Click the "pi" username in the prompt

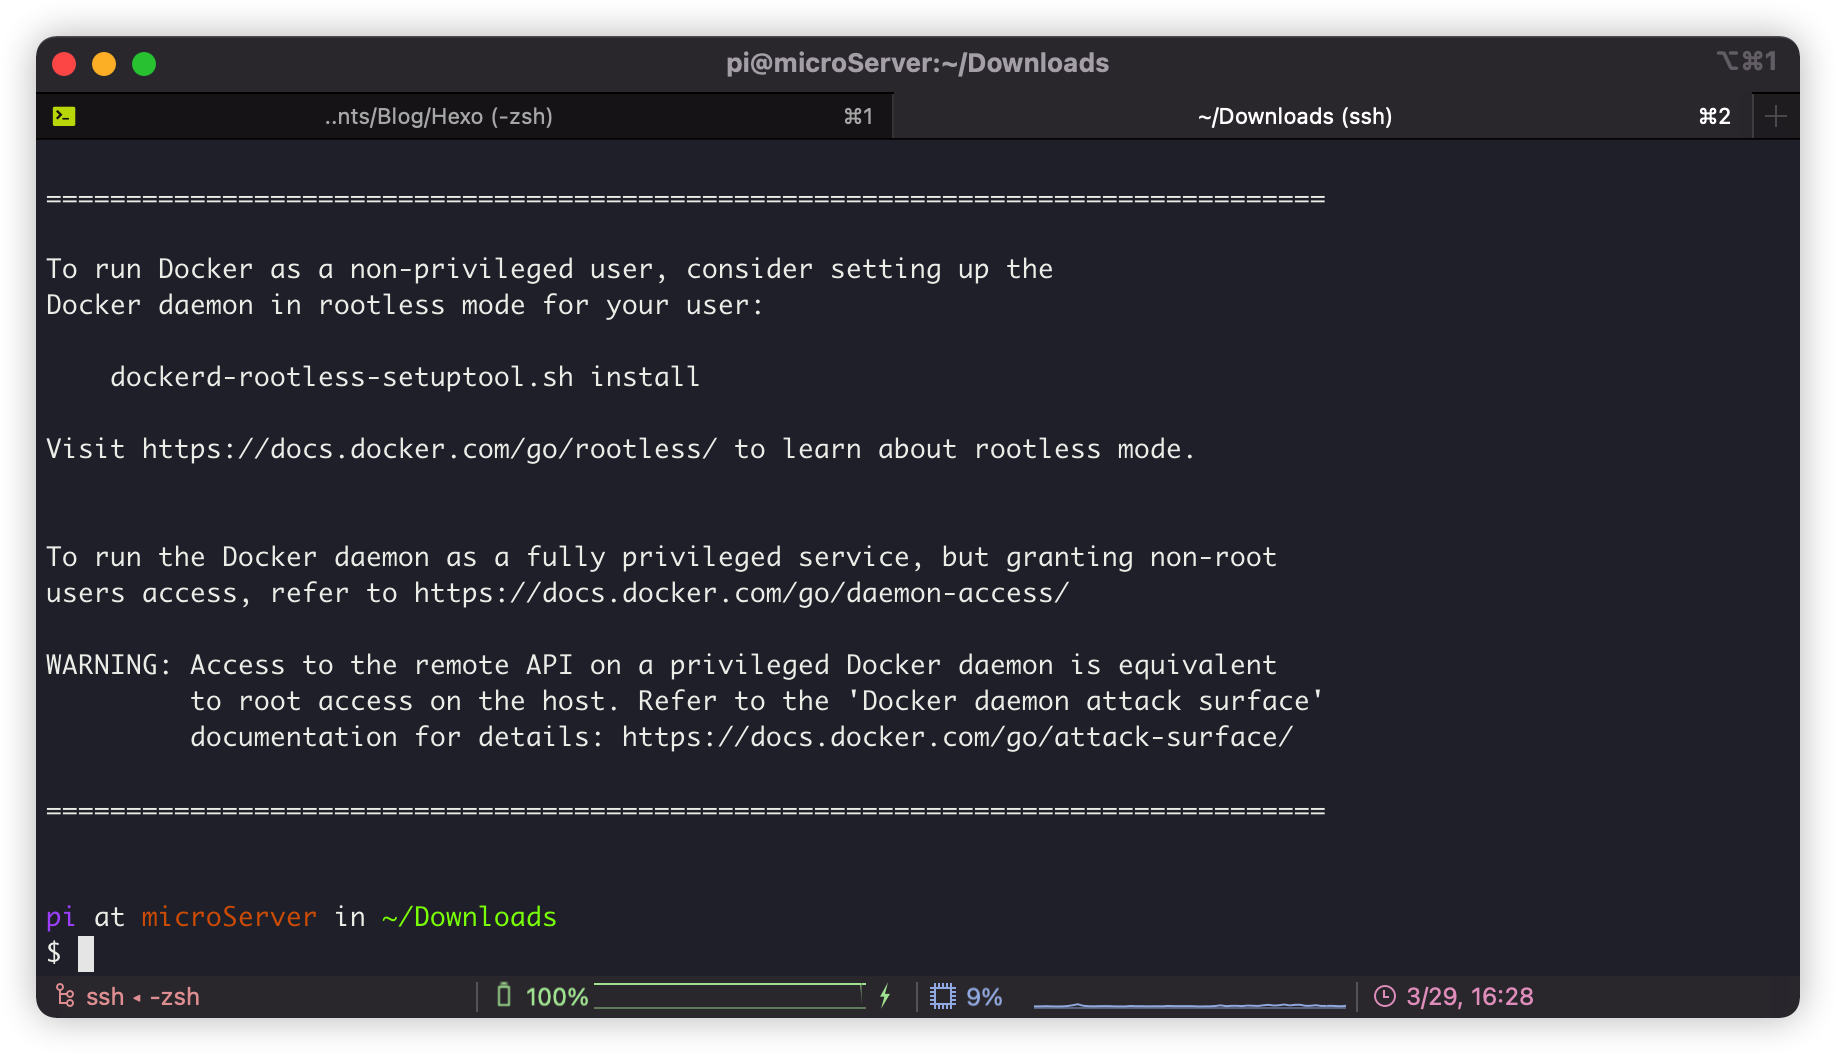[x=61, y=918]
